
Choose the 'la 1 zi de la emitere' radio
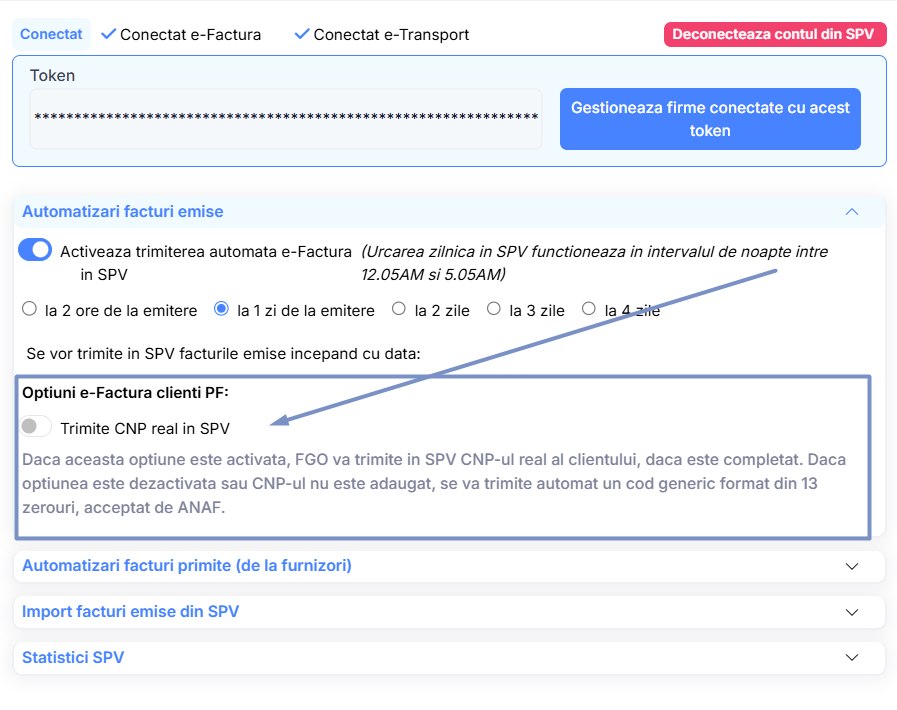tap(222, 310)
